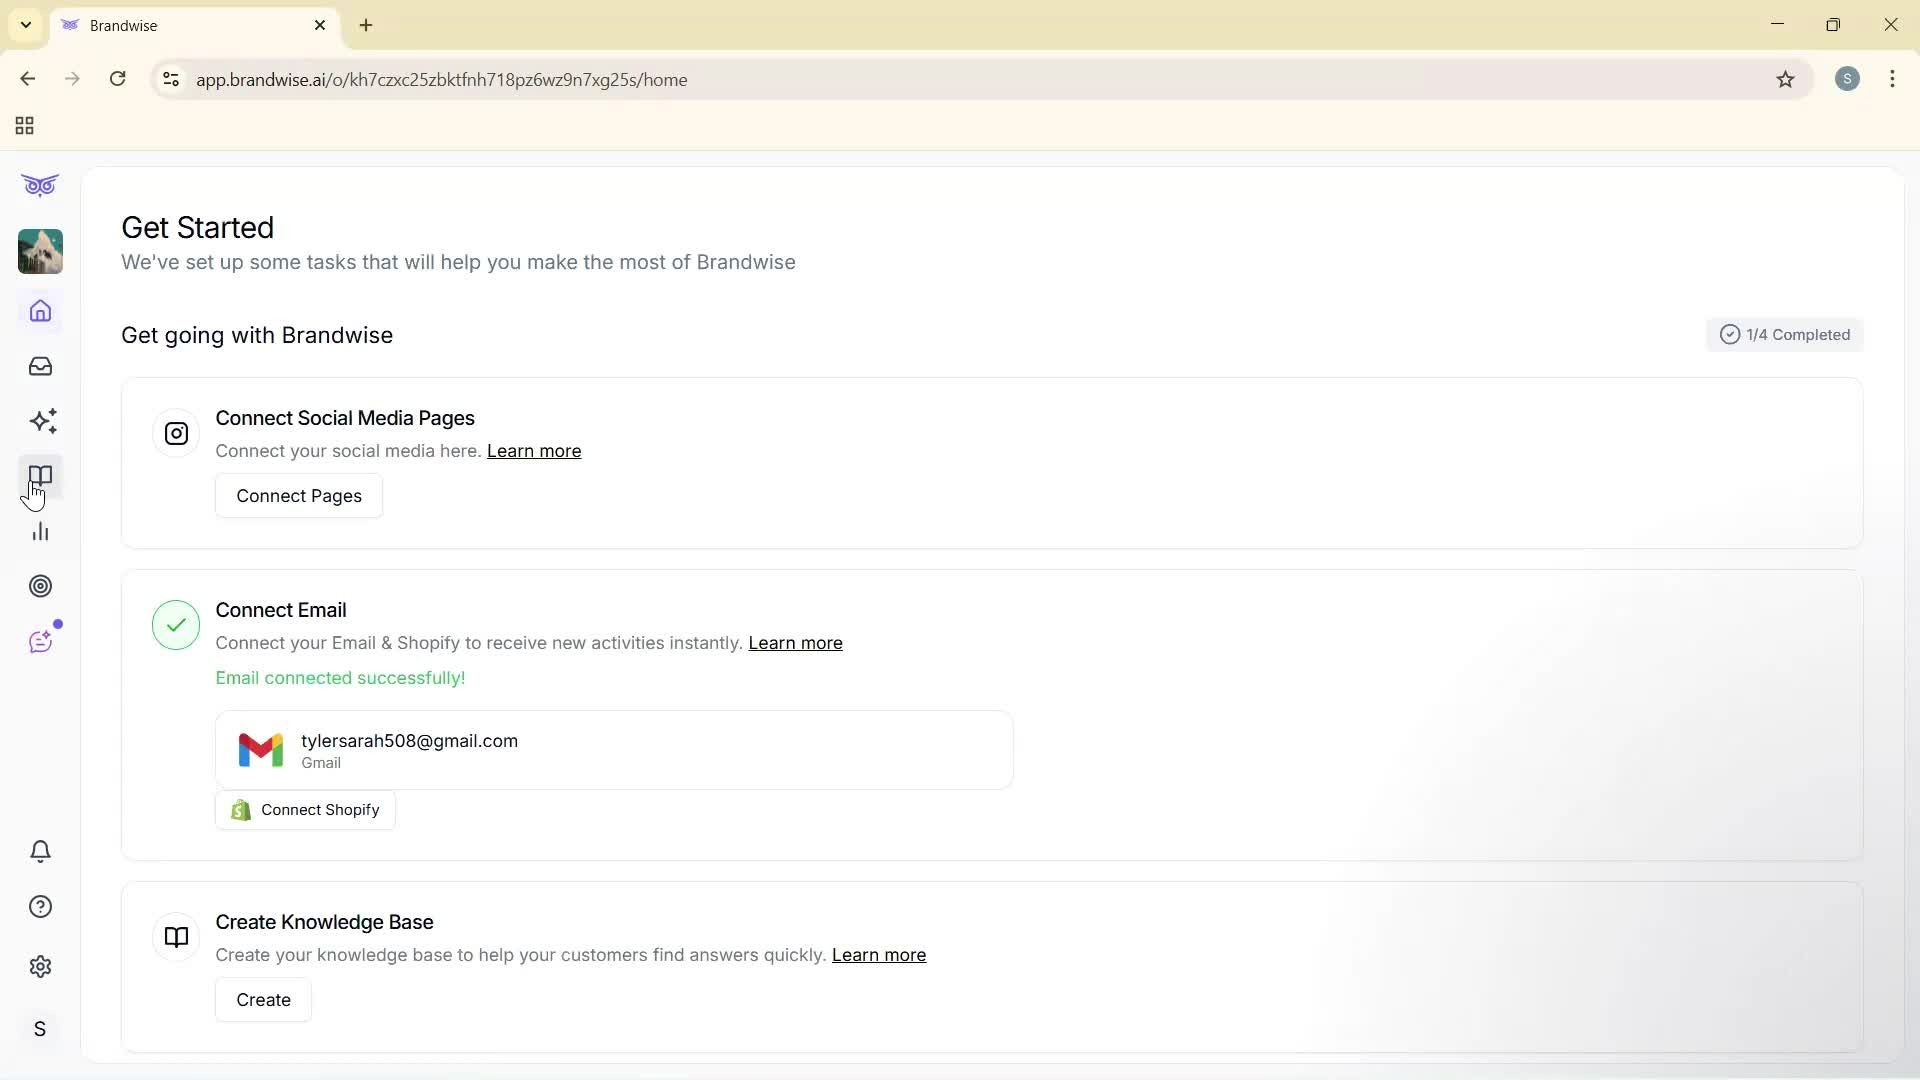Open the Help question-mark icon
Screen dimensions: 1920x1080
(x=40, y=906)
